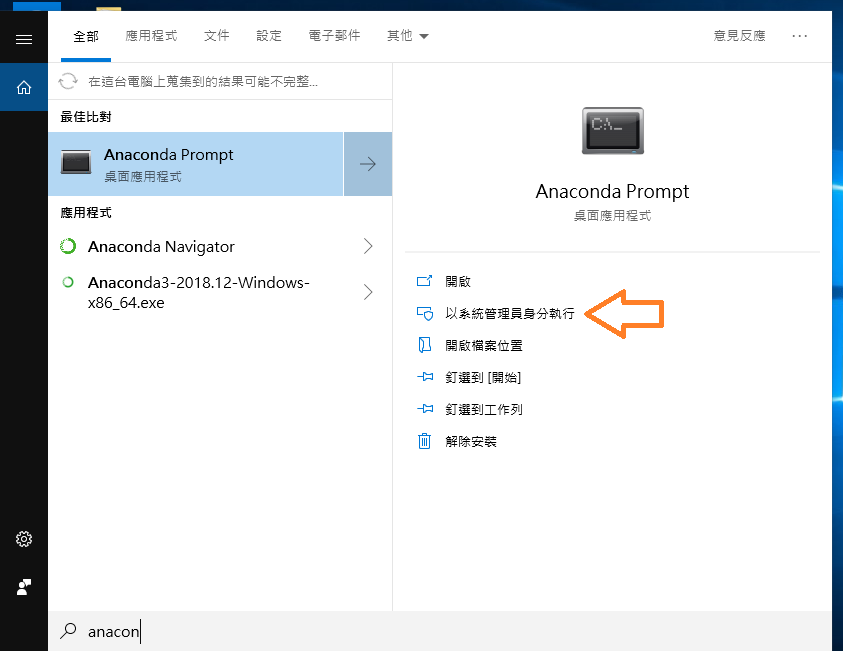Expand Anaconda Navigator chevron
This screenshot has height=651, width=843.
(x=368, y=246)
